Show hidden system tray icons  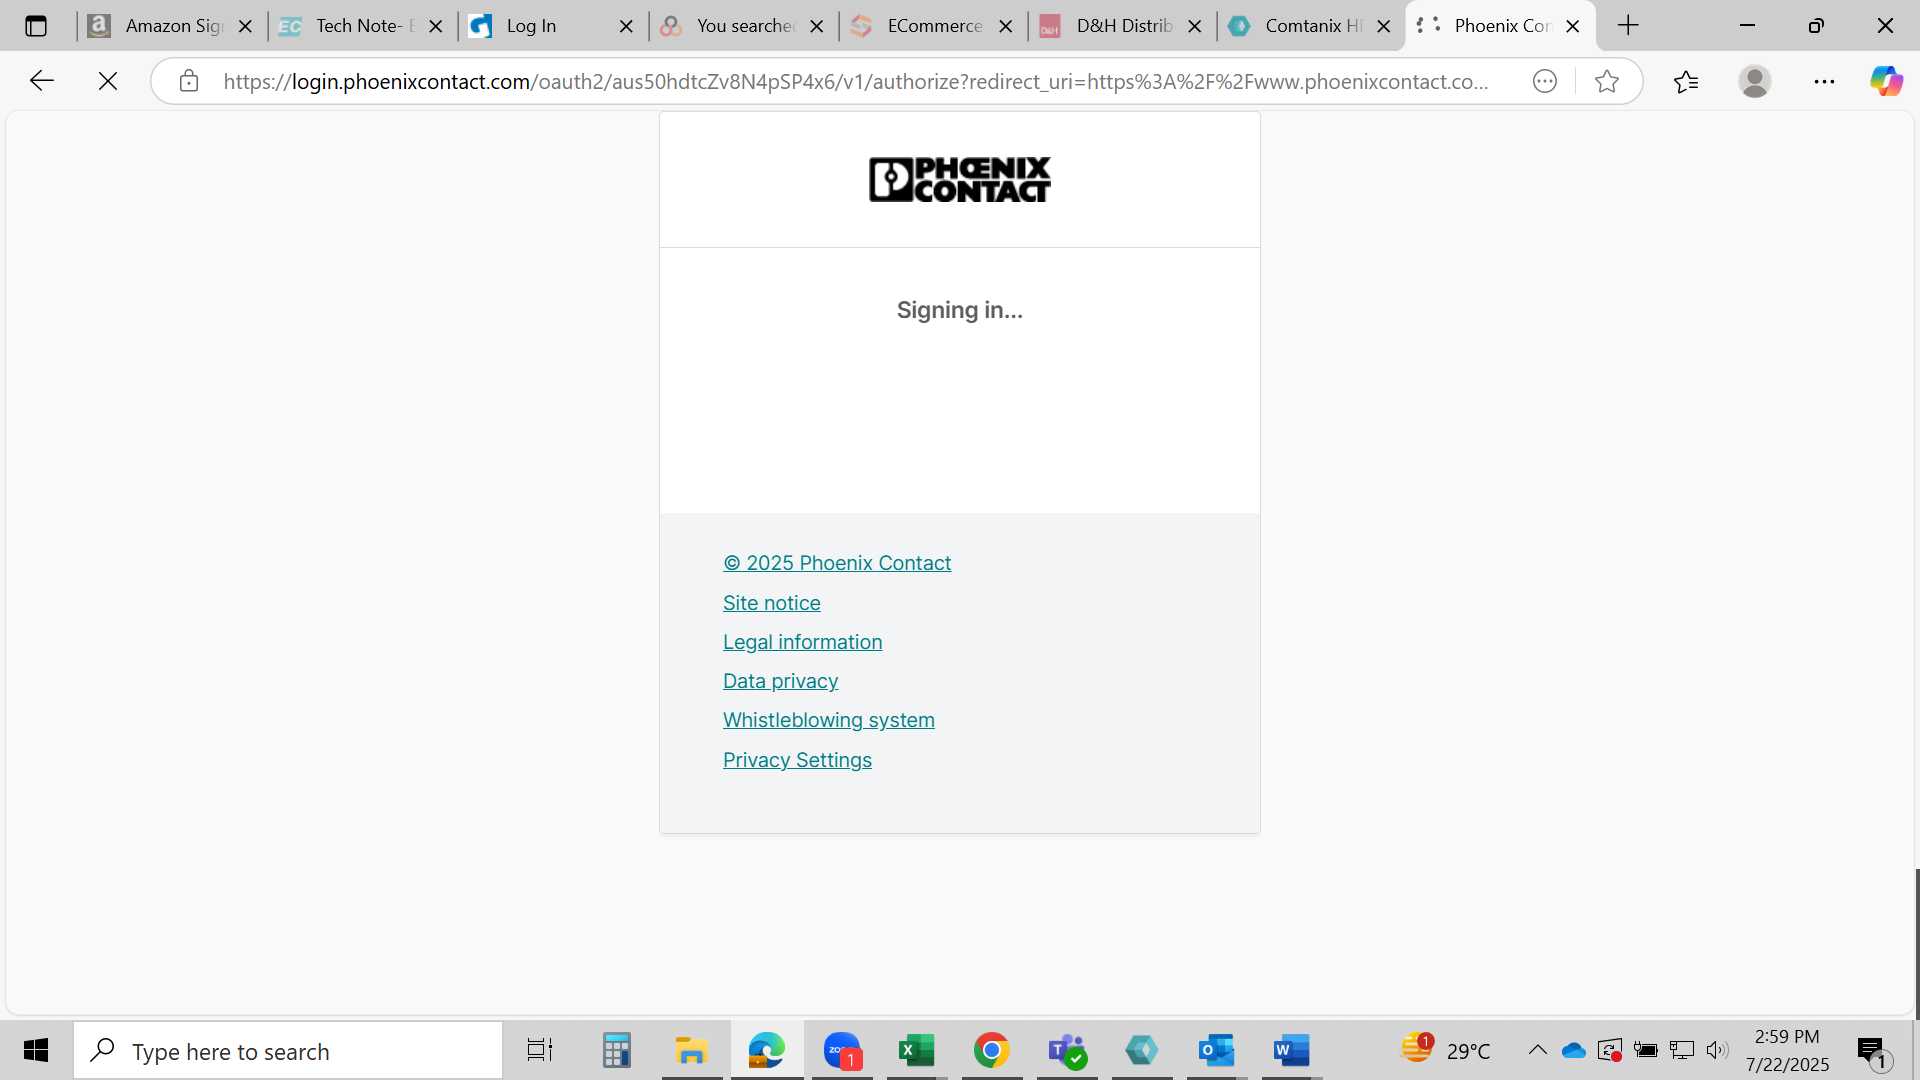click(x=1538, y=1050)
